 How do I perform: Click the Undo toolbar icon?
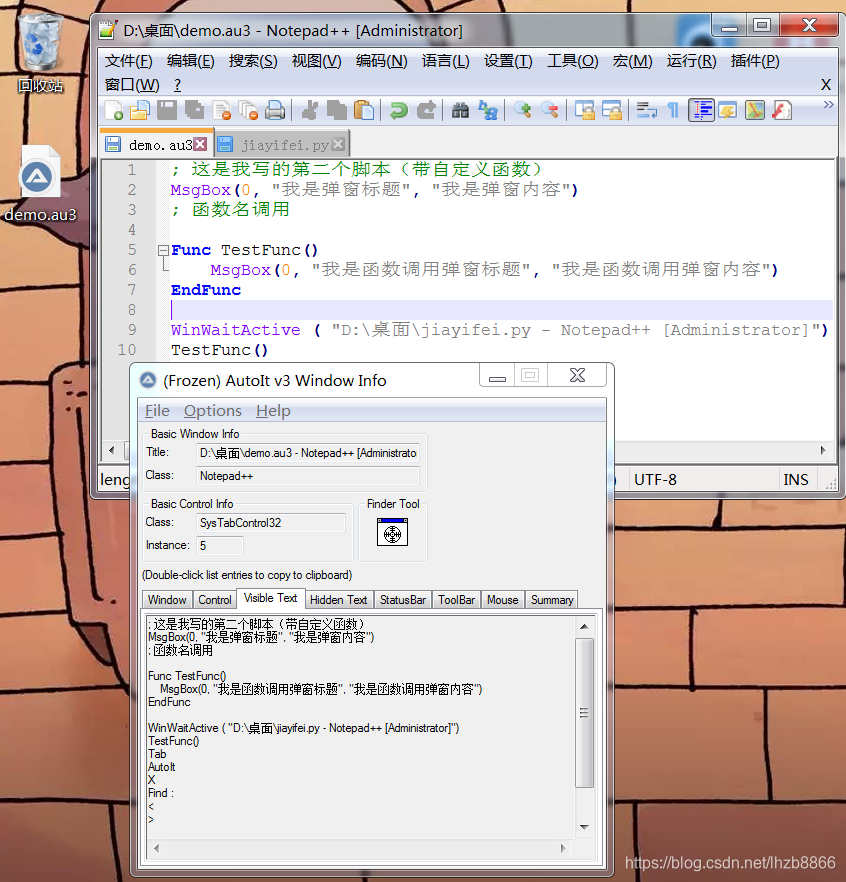click(x=399, y=110)
